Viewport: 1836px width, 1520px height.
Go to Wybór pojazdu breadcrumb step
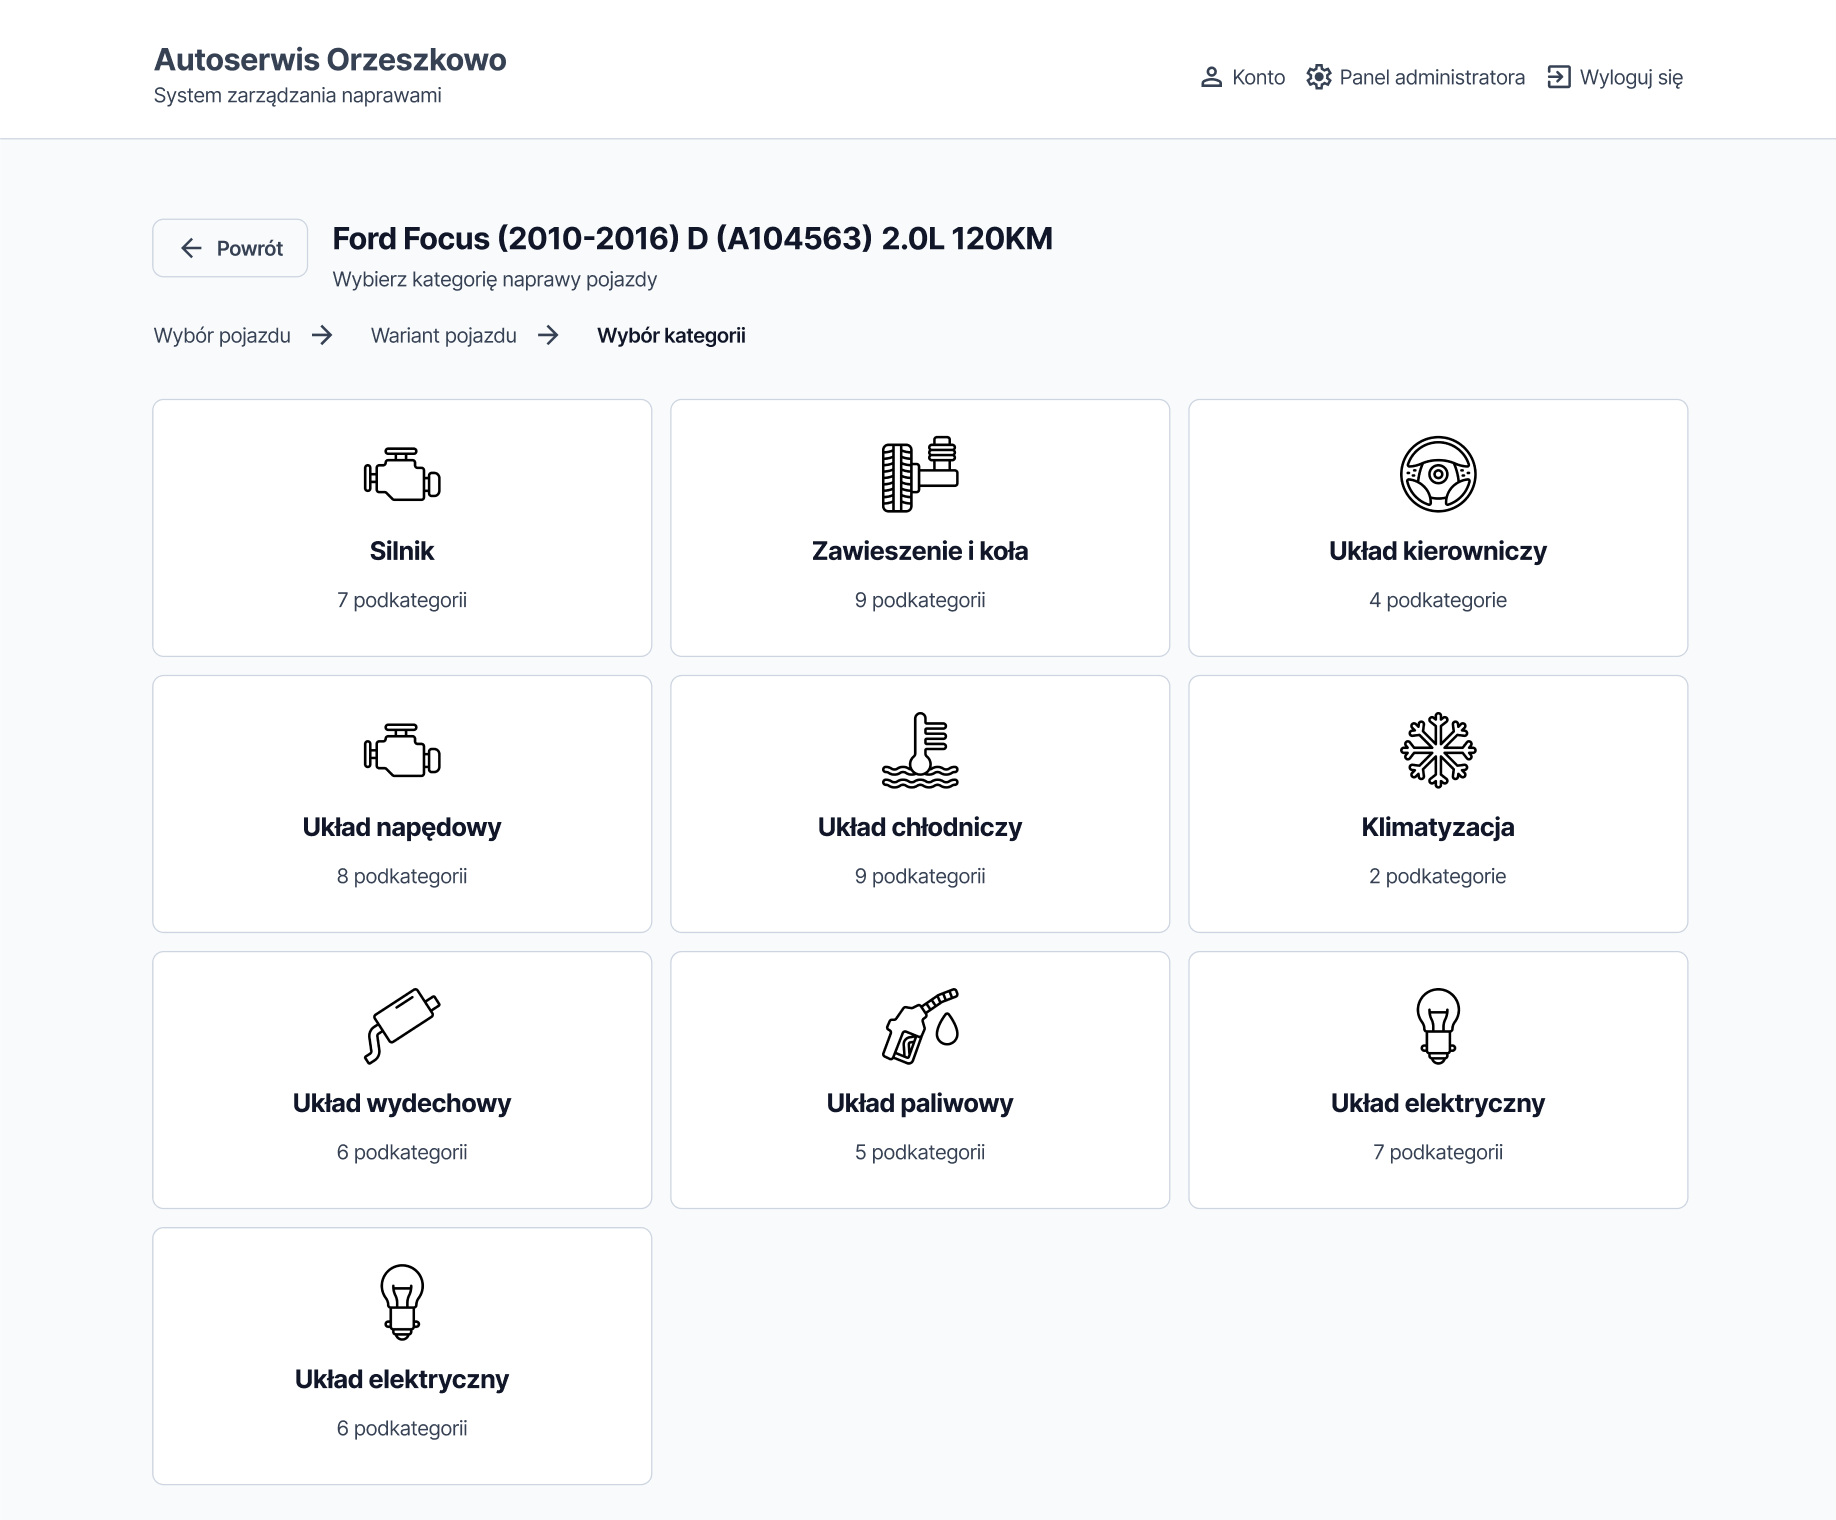pyautogui.click(x=222, y=336)
